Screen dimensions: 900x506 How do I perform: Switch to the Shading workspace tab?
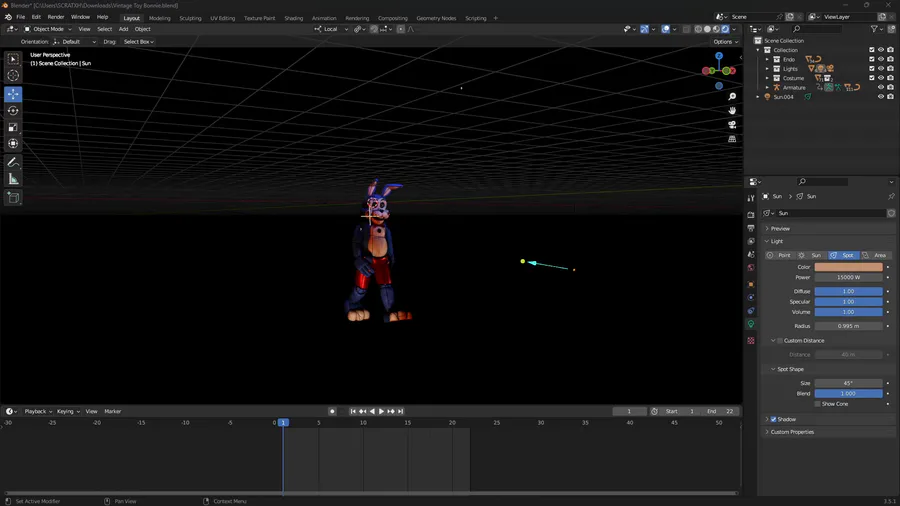(293, 18)
